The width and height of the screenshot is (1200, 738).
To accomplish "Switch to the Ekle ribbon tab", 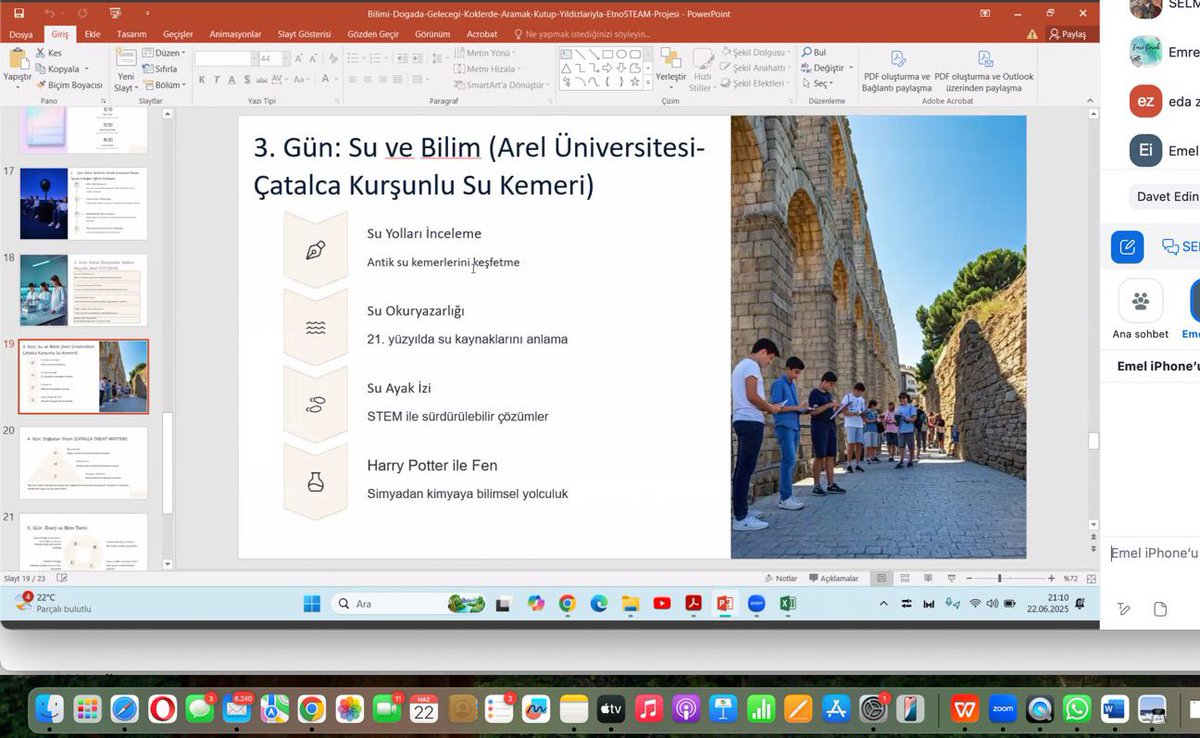I will point(93,34).
